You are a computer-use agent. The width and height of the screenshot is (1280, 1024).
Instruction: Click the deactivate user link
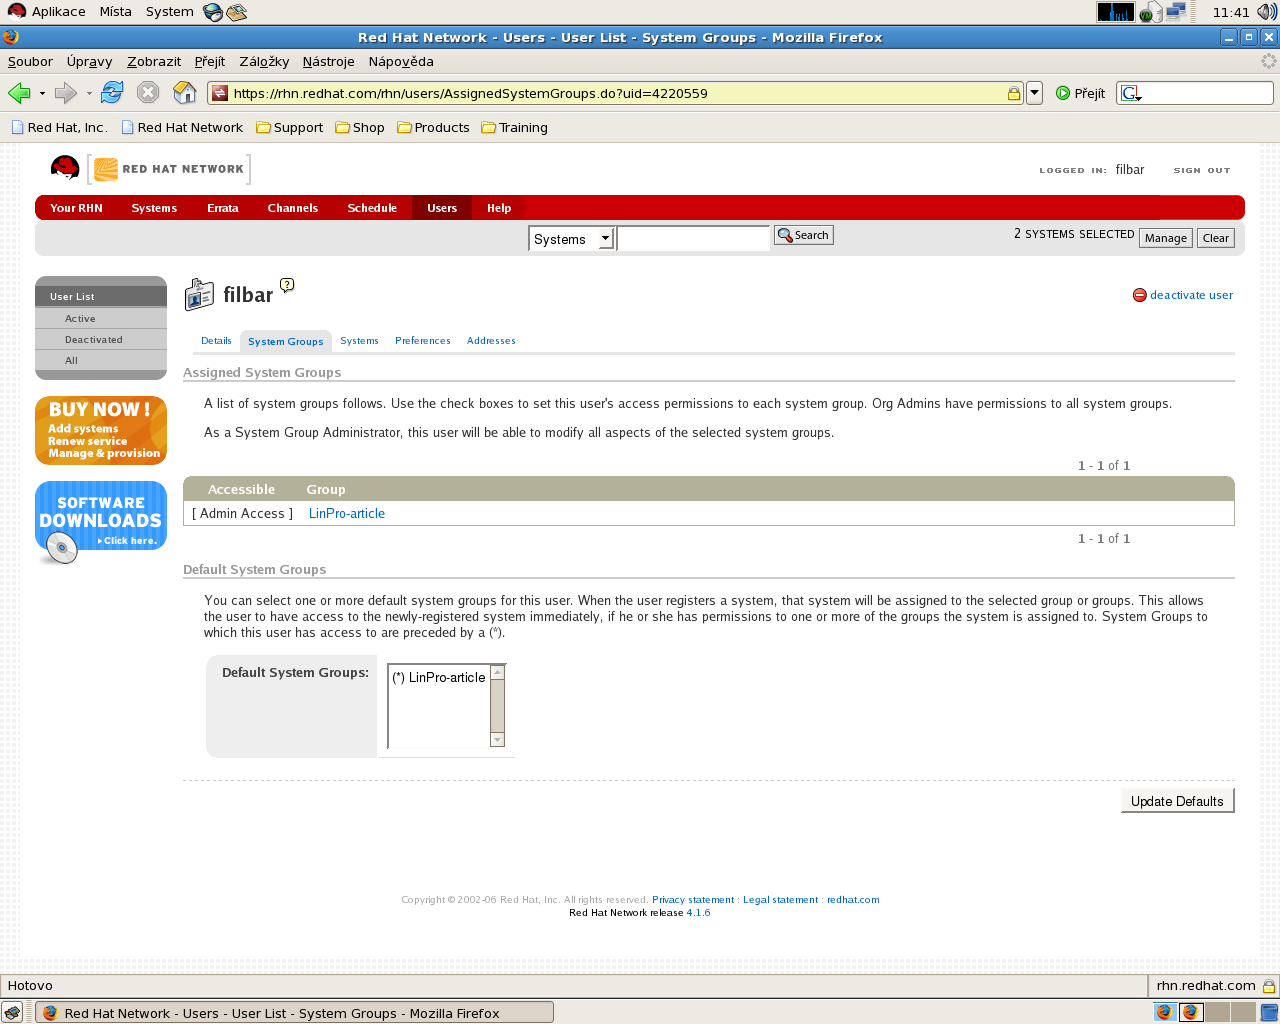1191,295
